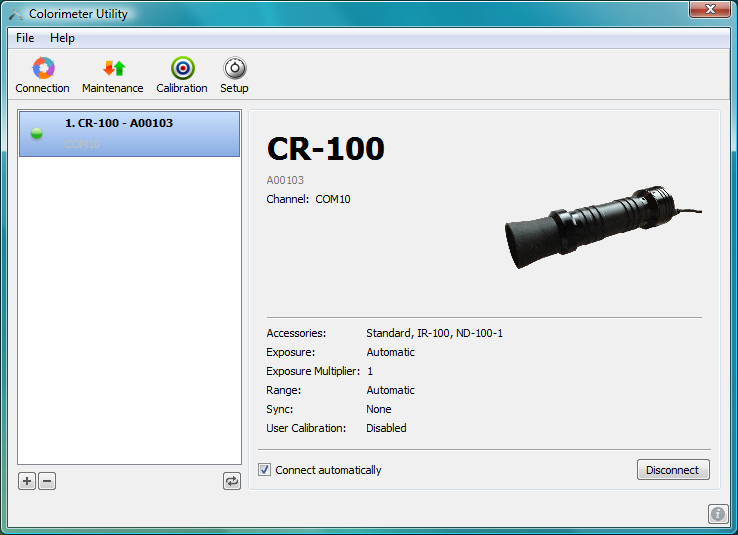Open the Help menu
Viewport: 738px width, 535px height.
point(62,38)
